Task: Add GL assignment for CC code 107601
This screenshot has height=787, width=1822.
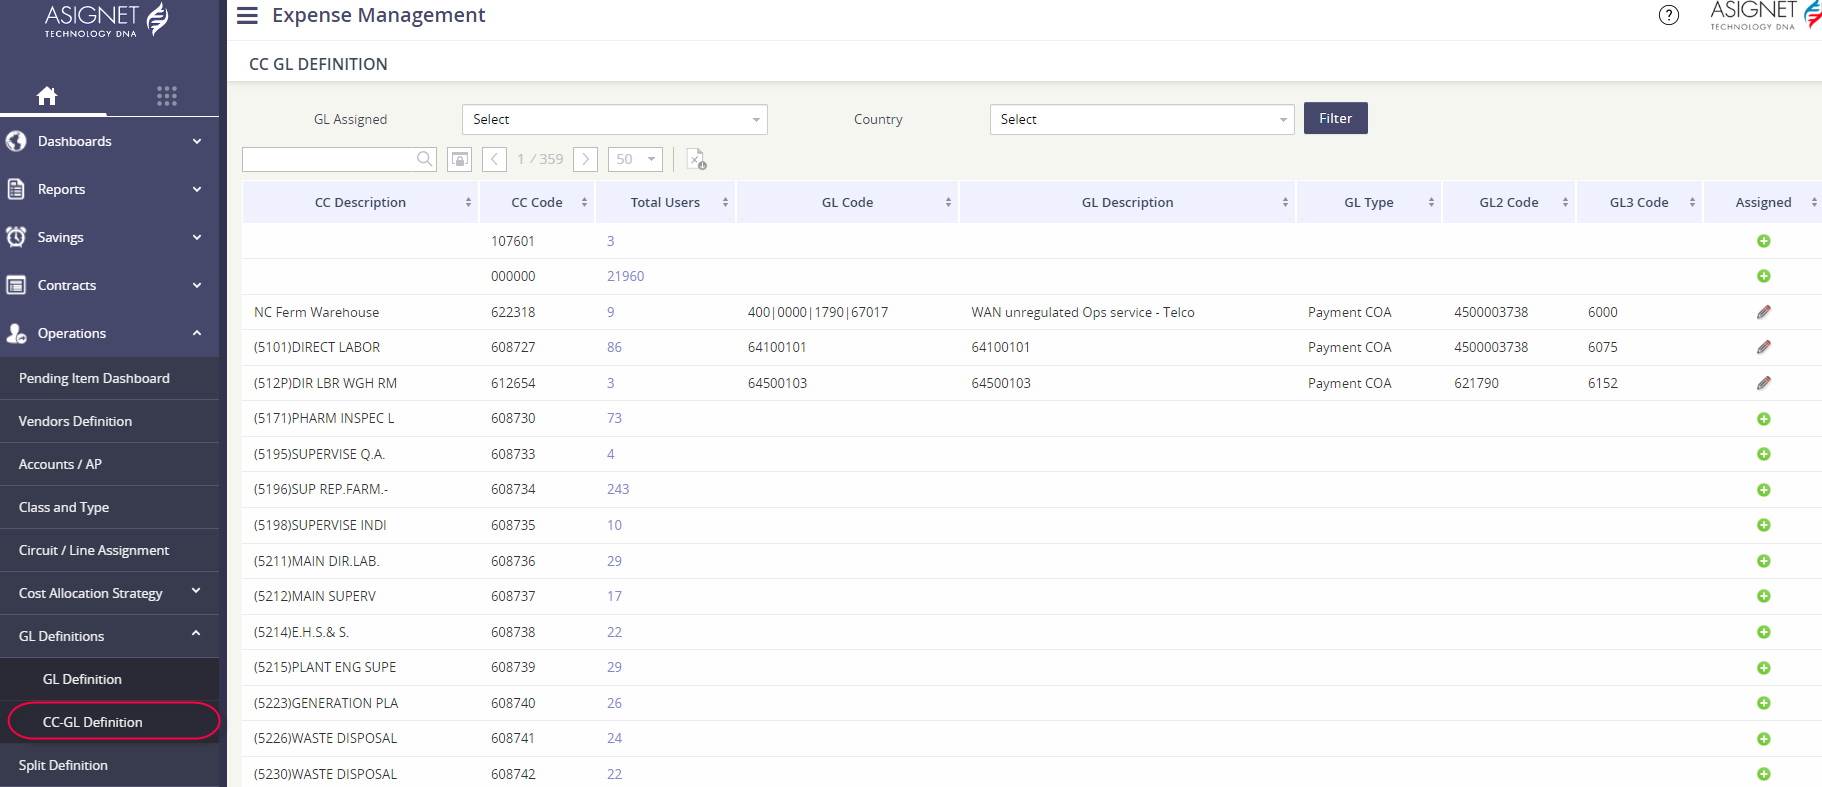Action: [x=1764, y=241]
